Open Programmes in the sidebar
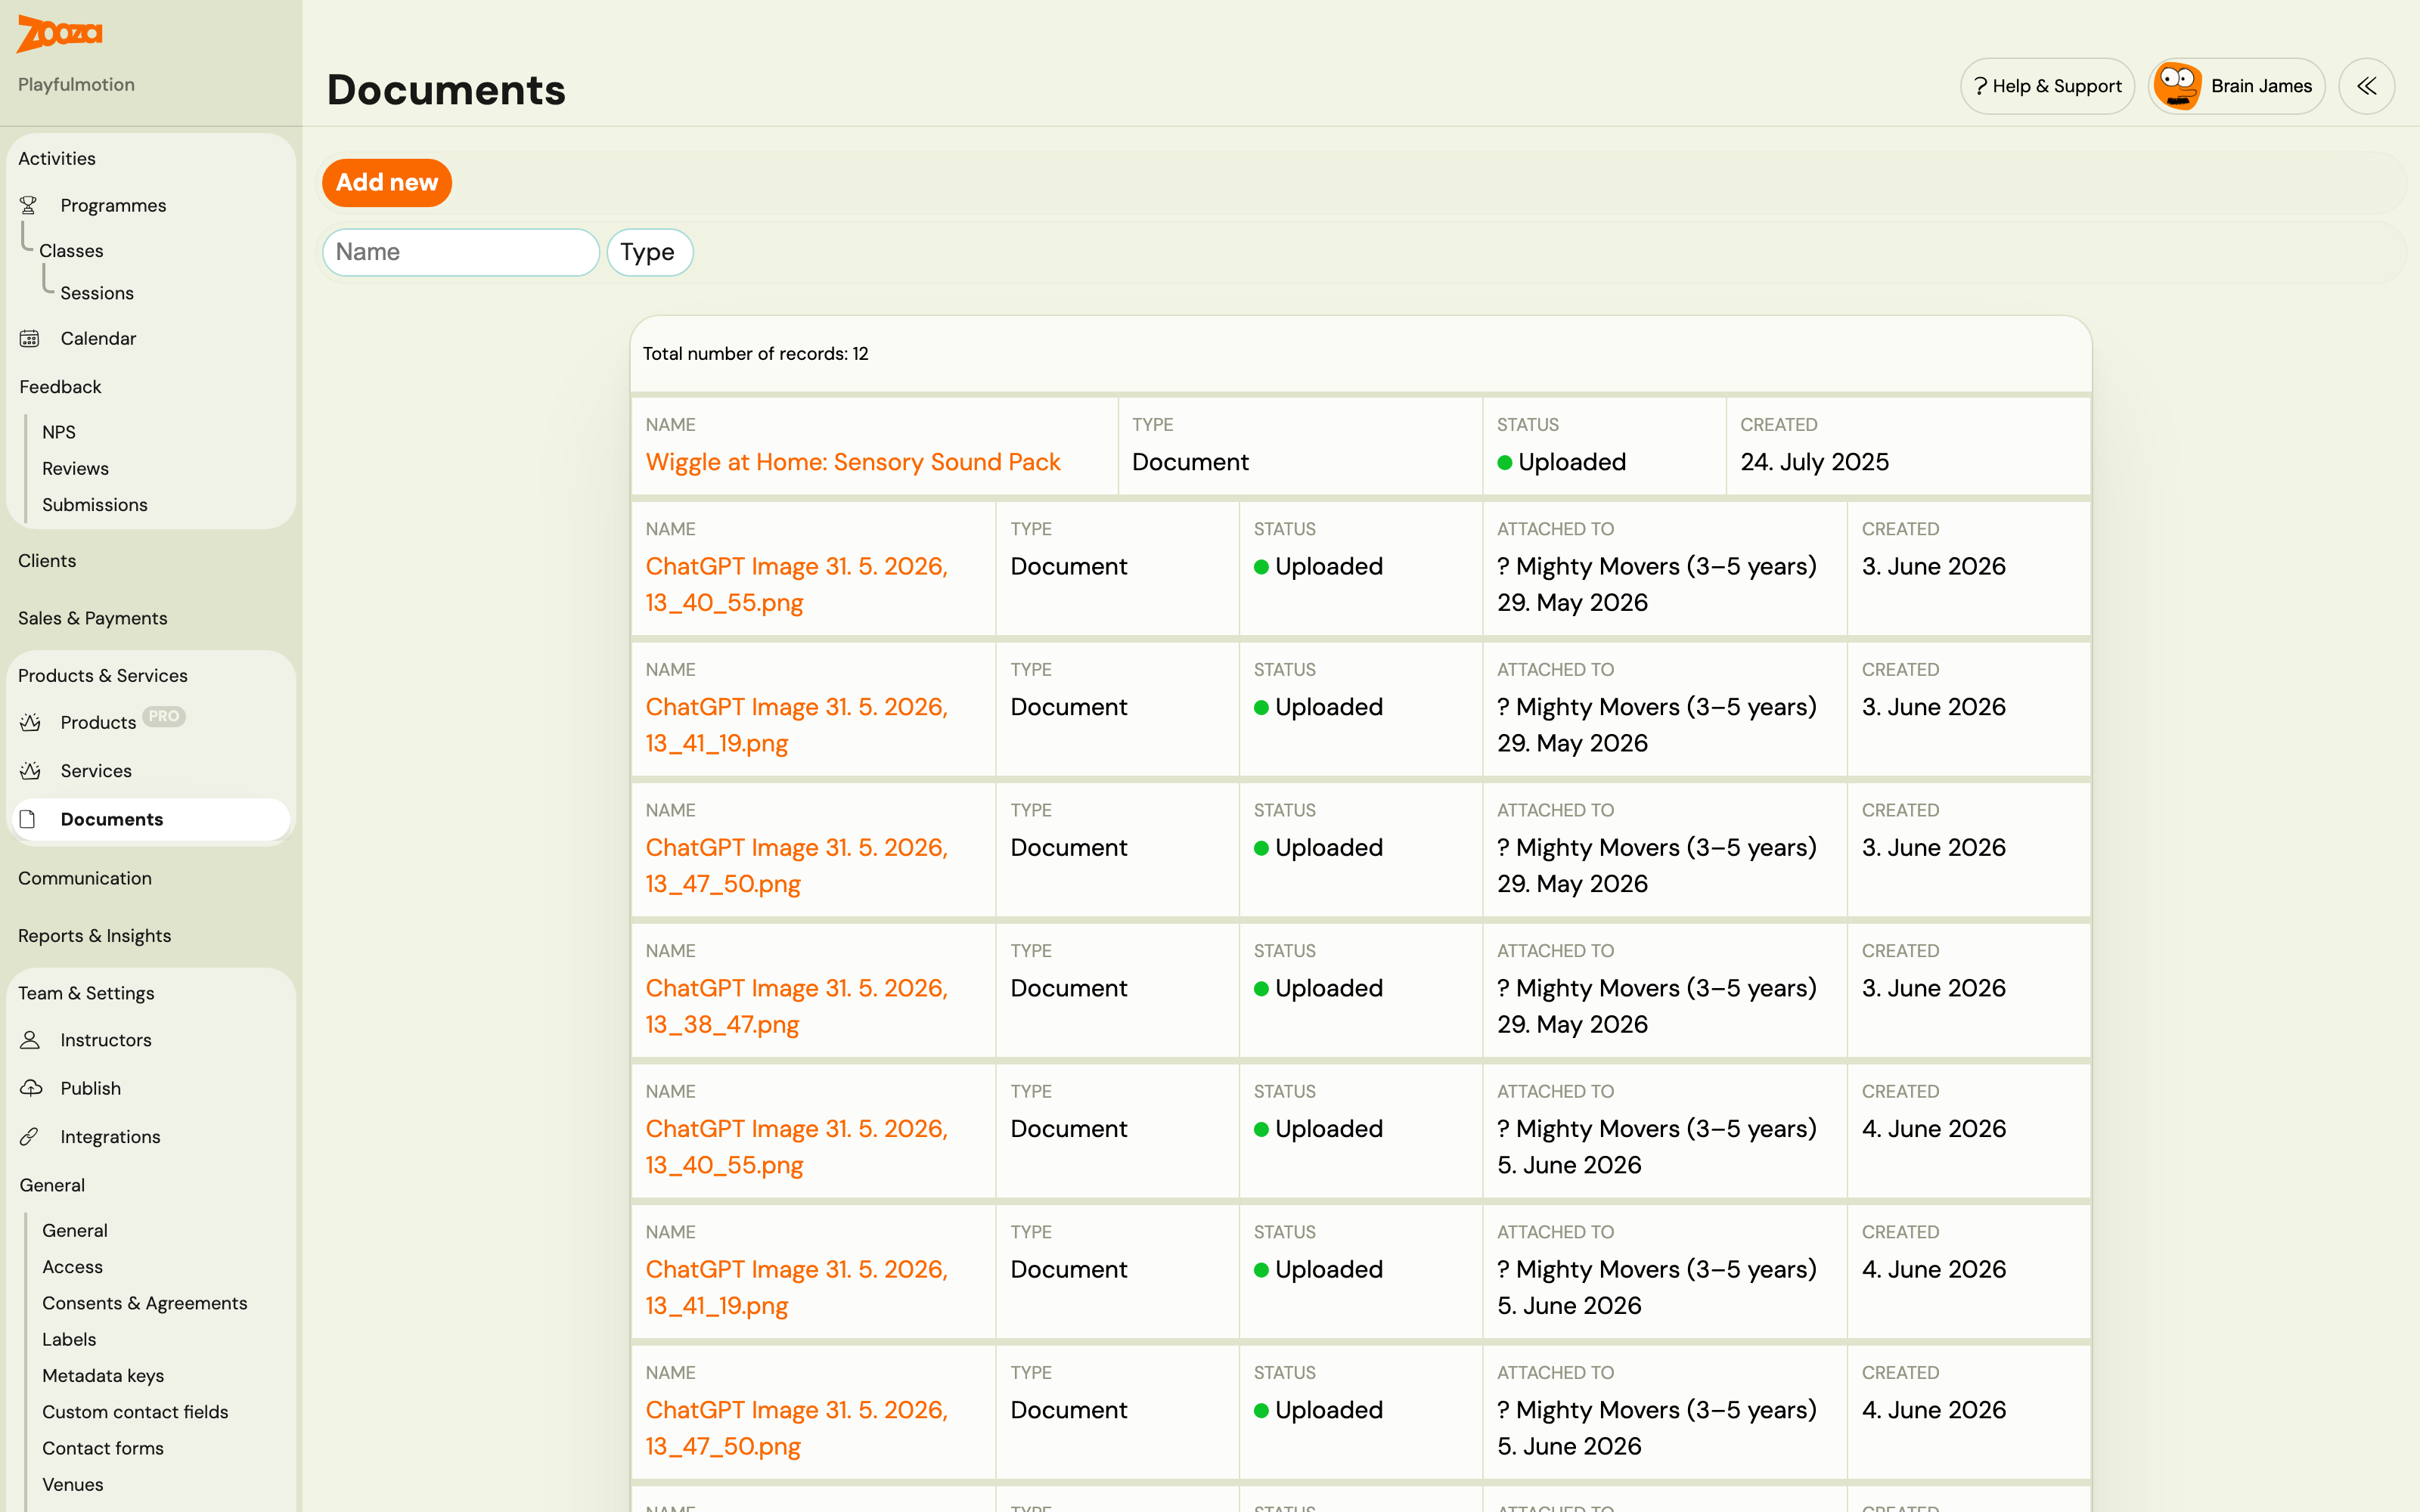Image resolution: width=2420 pixels, height=1512 pixels. click(113, 205)
